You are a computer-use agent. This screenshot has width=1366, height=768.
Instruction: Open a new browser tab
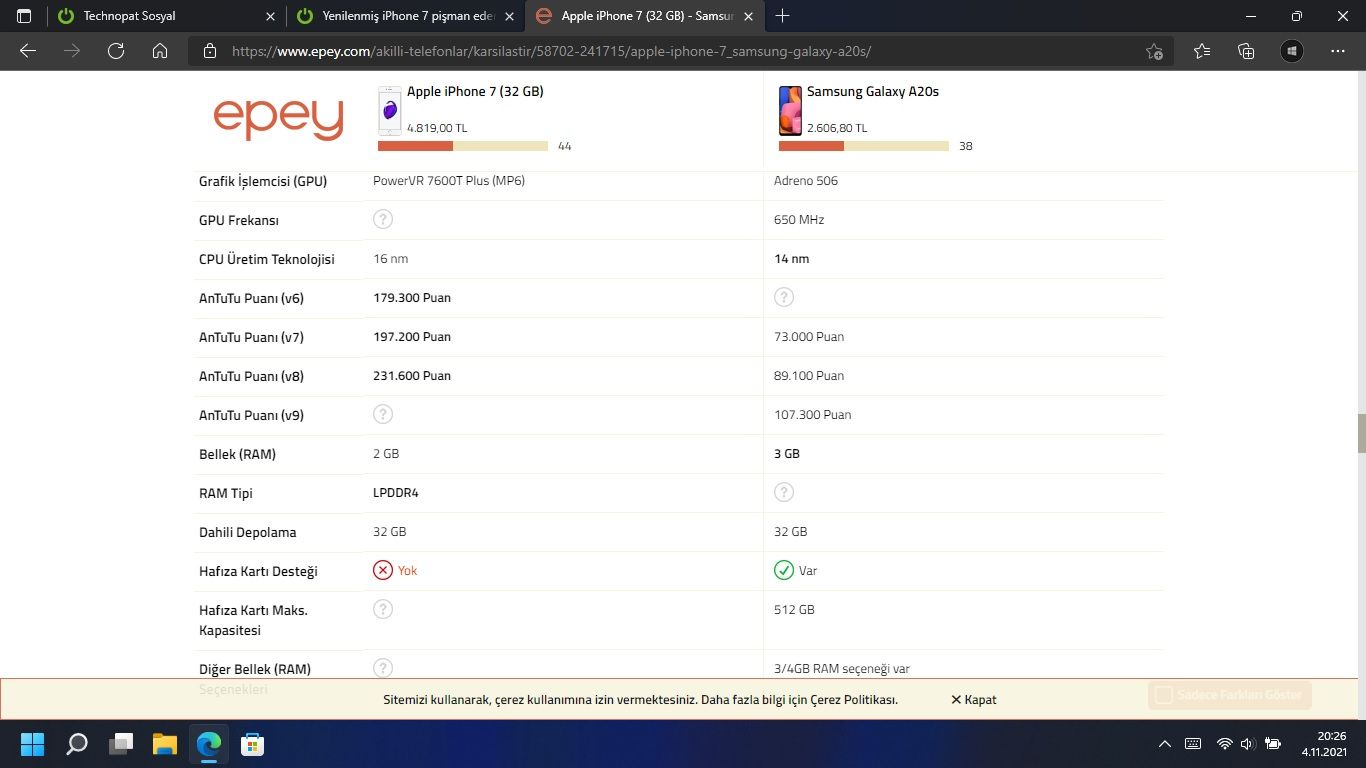coord(782,16)
